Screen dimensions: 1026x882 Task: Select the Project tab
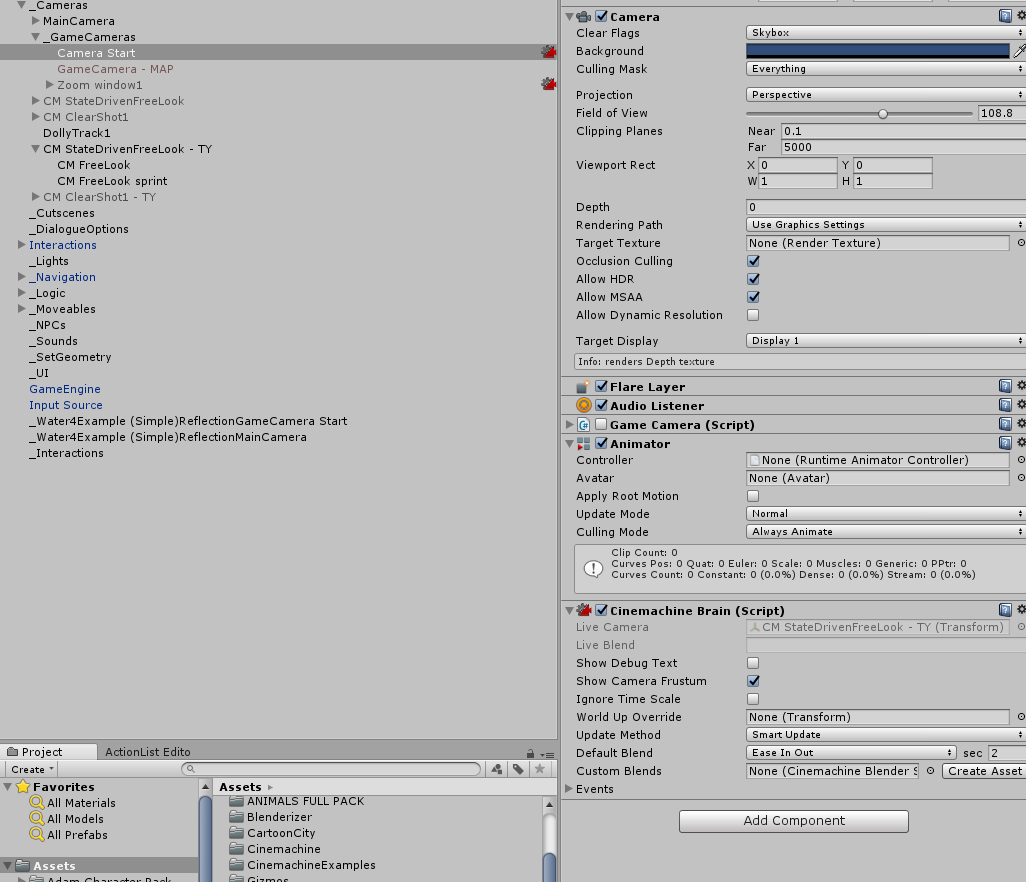(x=42, y=752)
